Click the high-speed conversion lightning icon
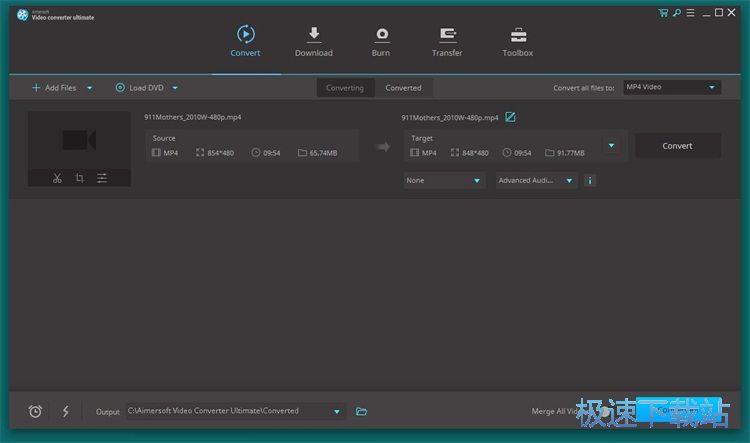The height and width of the screenshot is (443, 750). tap(66, 411)
